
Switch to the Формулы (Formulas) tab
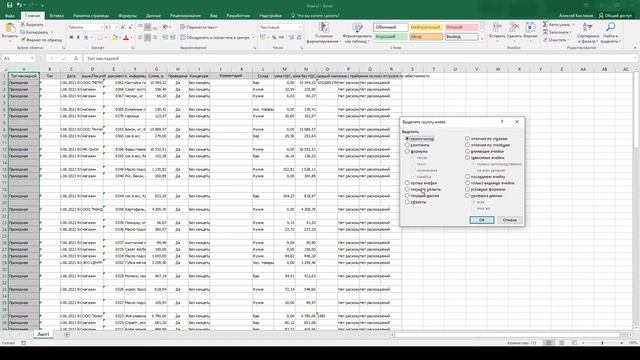[x=127, y=16]
